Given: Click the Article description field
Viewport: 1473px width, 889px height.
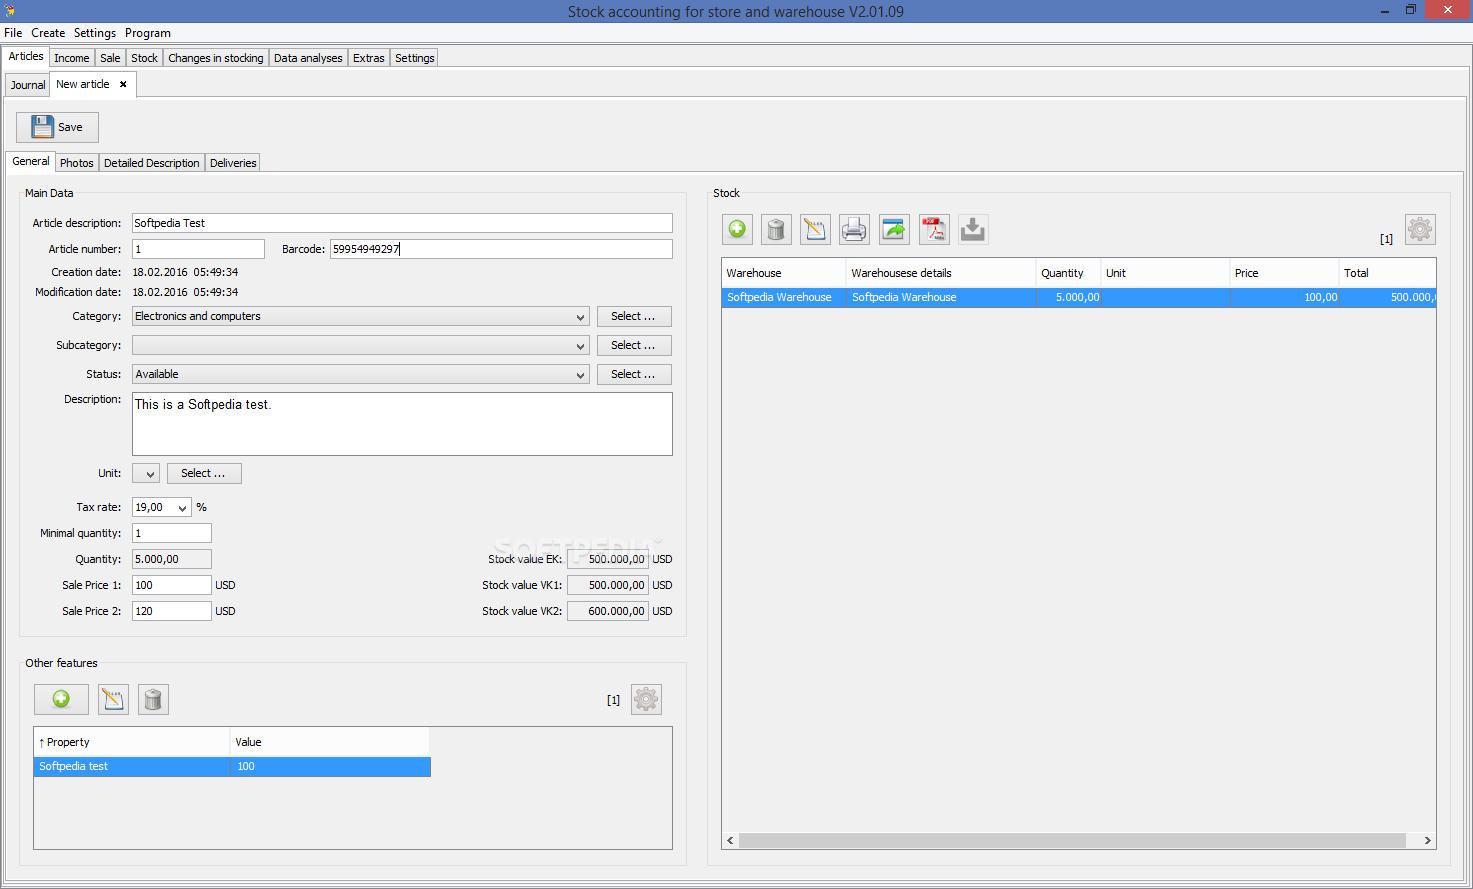Looking at the screenshot, I should click(x=402, y=223).
